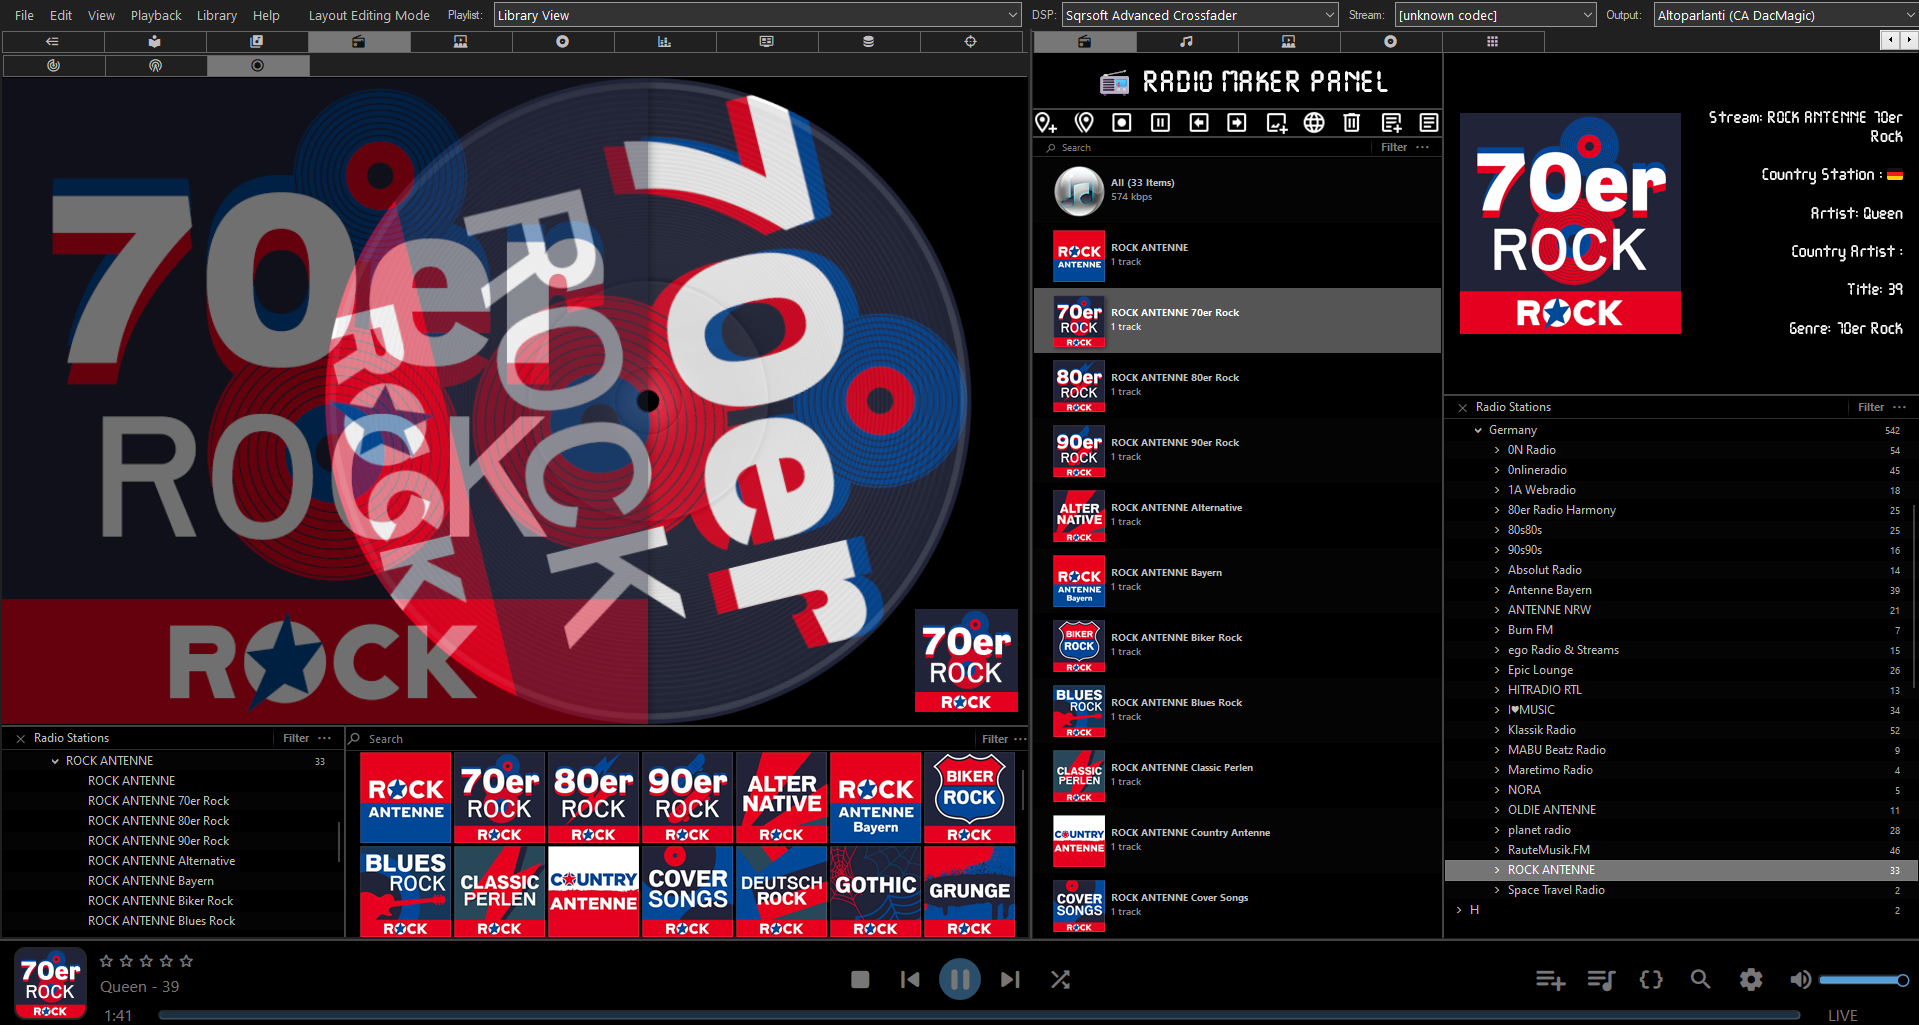Image resolution: width=1919 pixels, height=1025 pixels.
Task: Click the magnifier search icon in player bar
Action: [x=1700, y=980]
